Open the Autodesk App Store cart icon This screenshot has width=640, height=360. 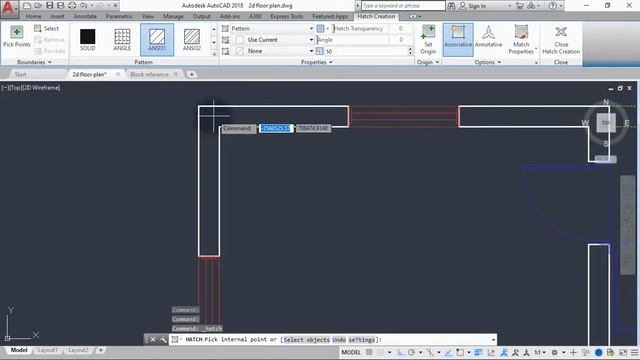tap(520, 6)
